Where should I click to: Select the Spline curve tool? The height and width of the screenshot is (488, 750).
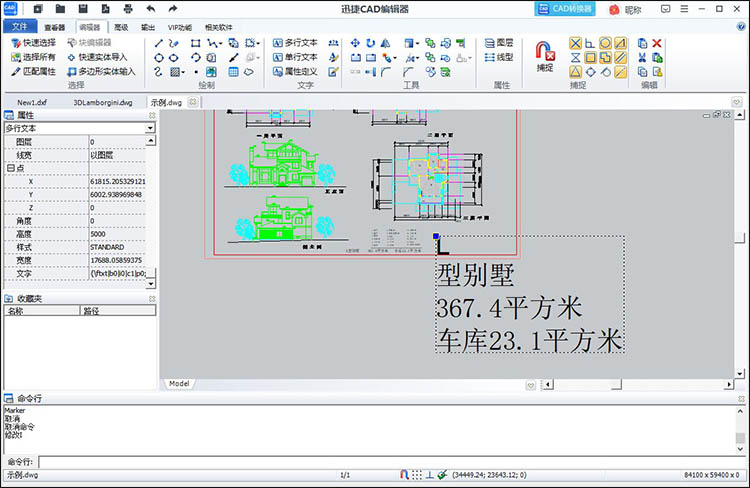pyautogui.click(x=159, y=72)
